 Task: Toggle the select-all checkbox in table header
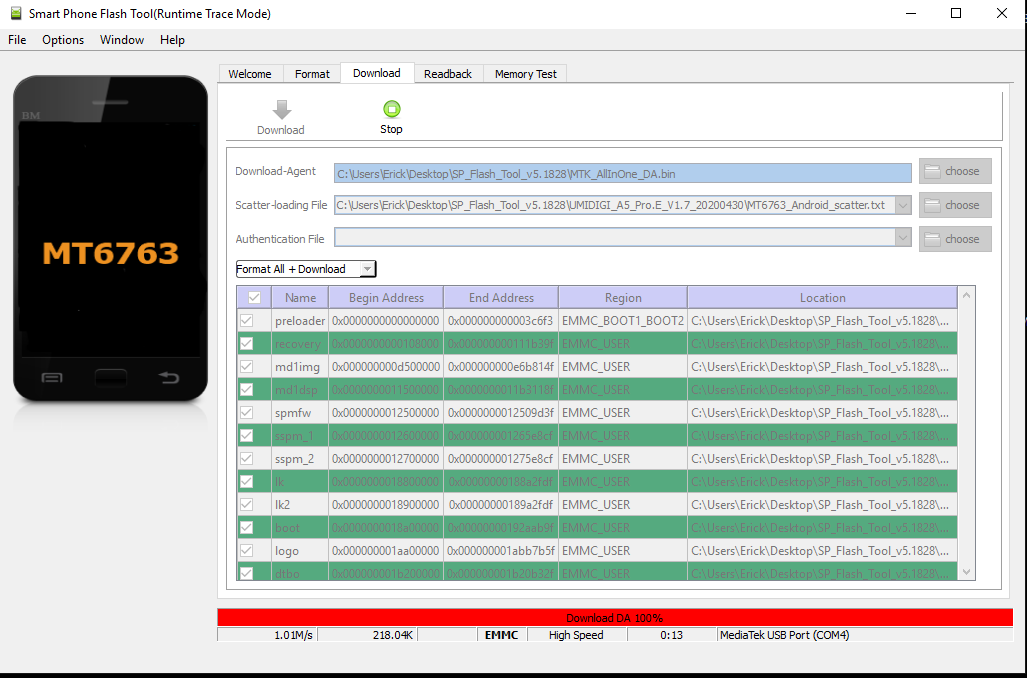[x=254, y=297]
